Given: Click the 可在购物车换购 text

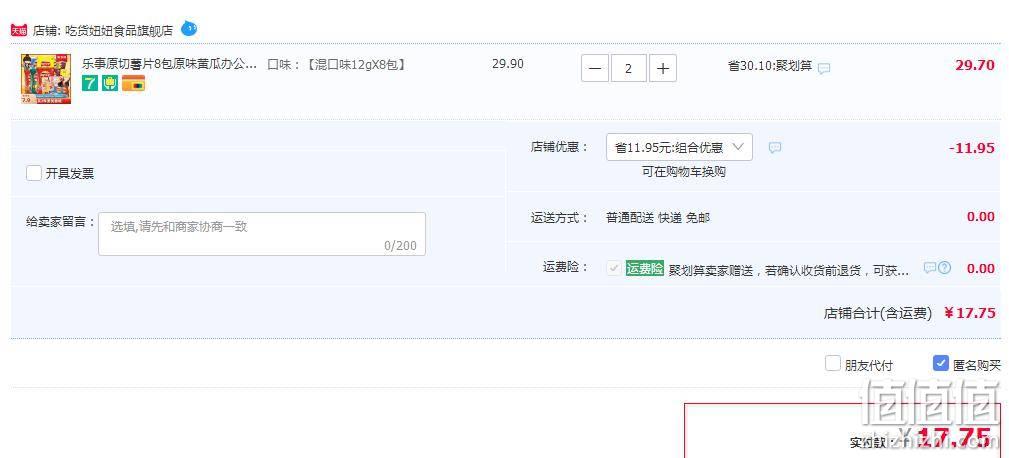Looking at the screenshot, I should click(683, 172).
